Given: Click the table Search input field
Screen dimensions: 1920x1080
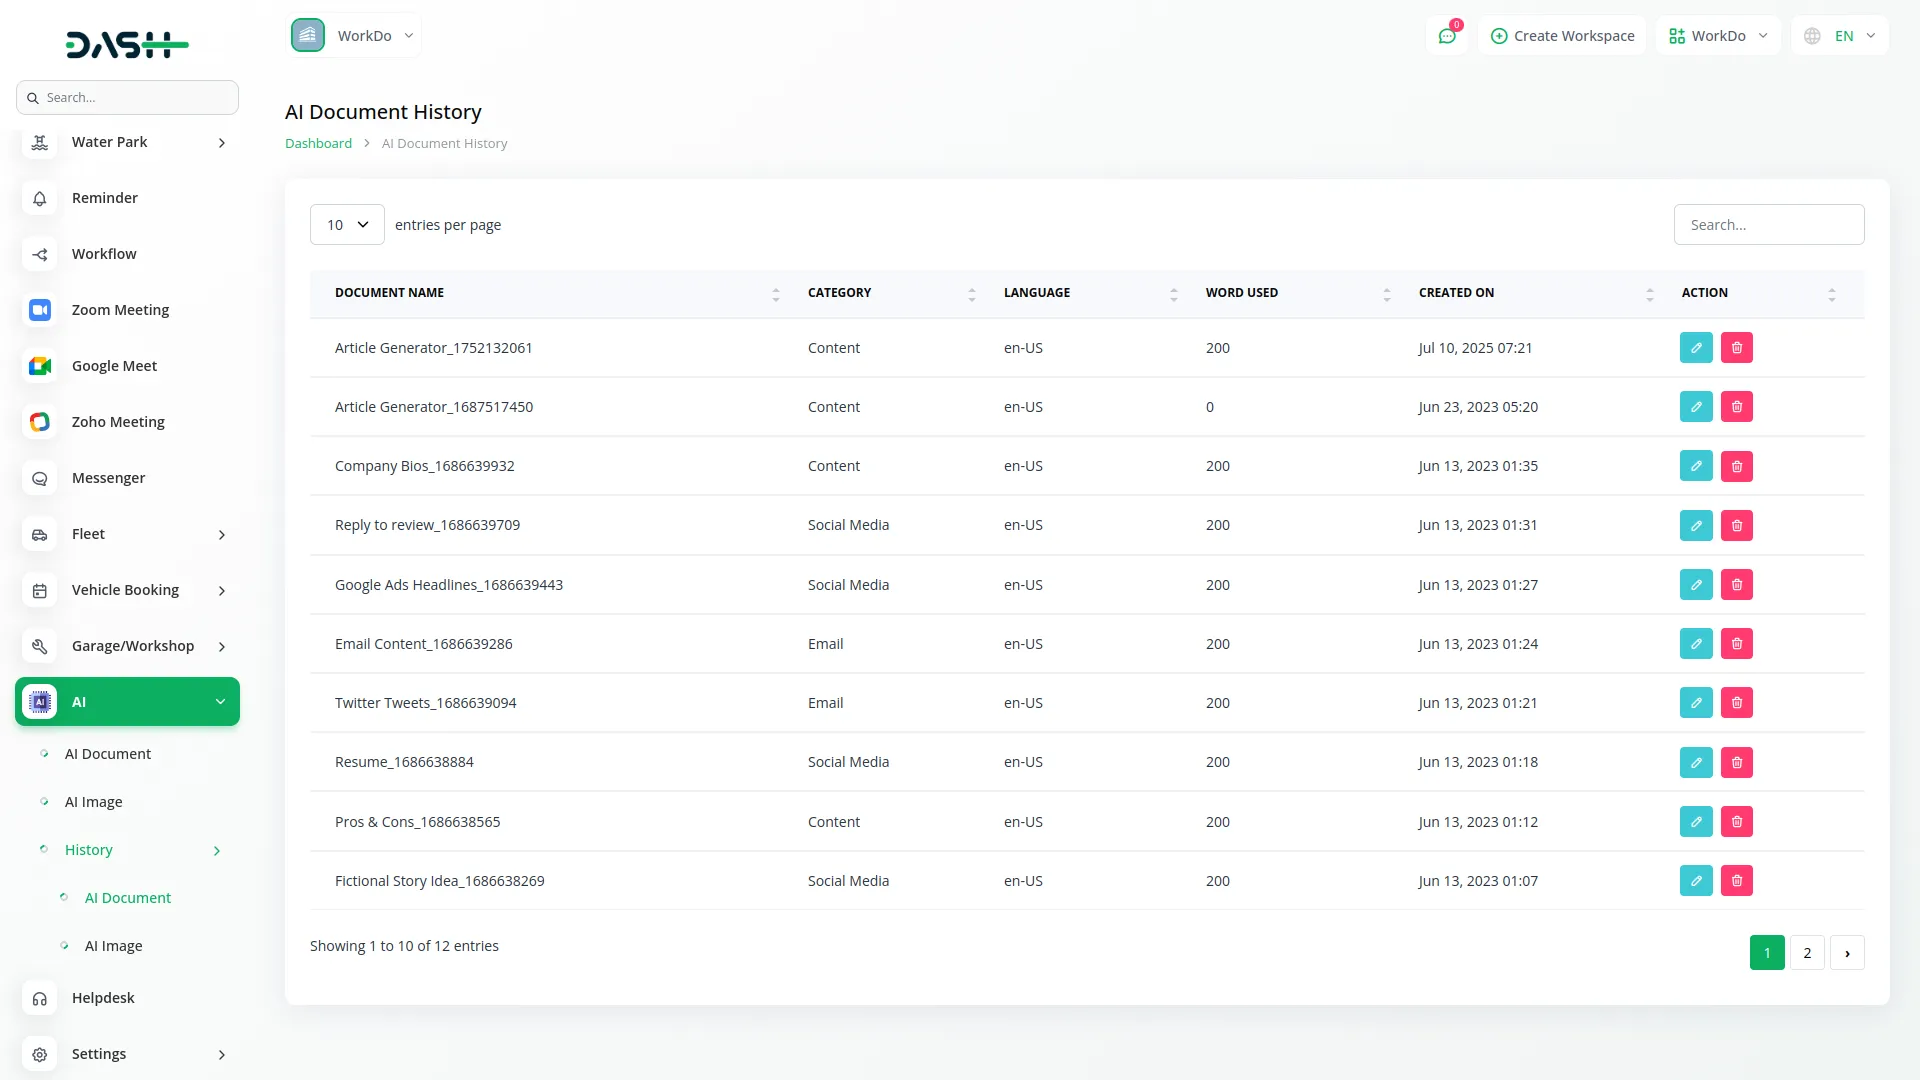Looking at the screenshot, I should tap(1768, 225).
